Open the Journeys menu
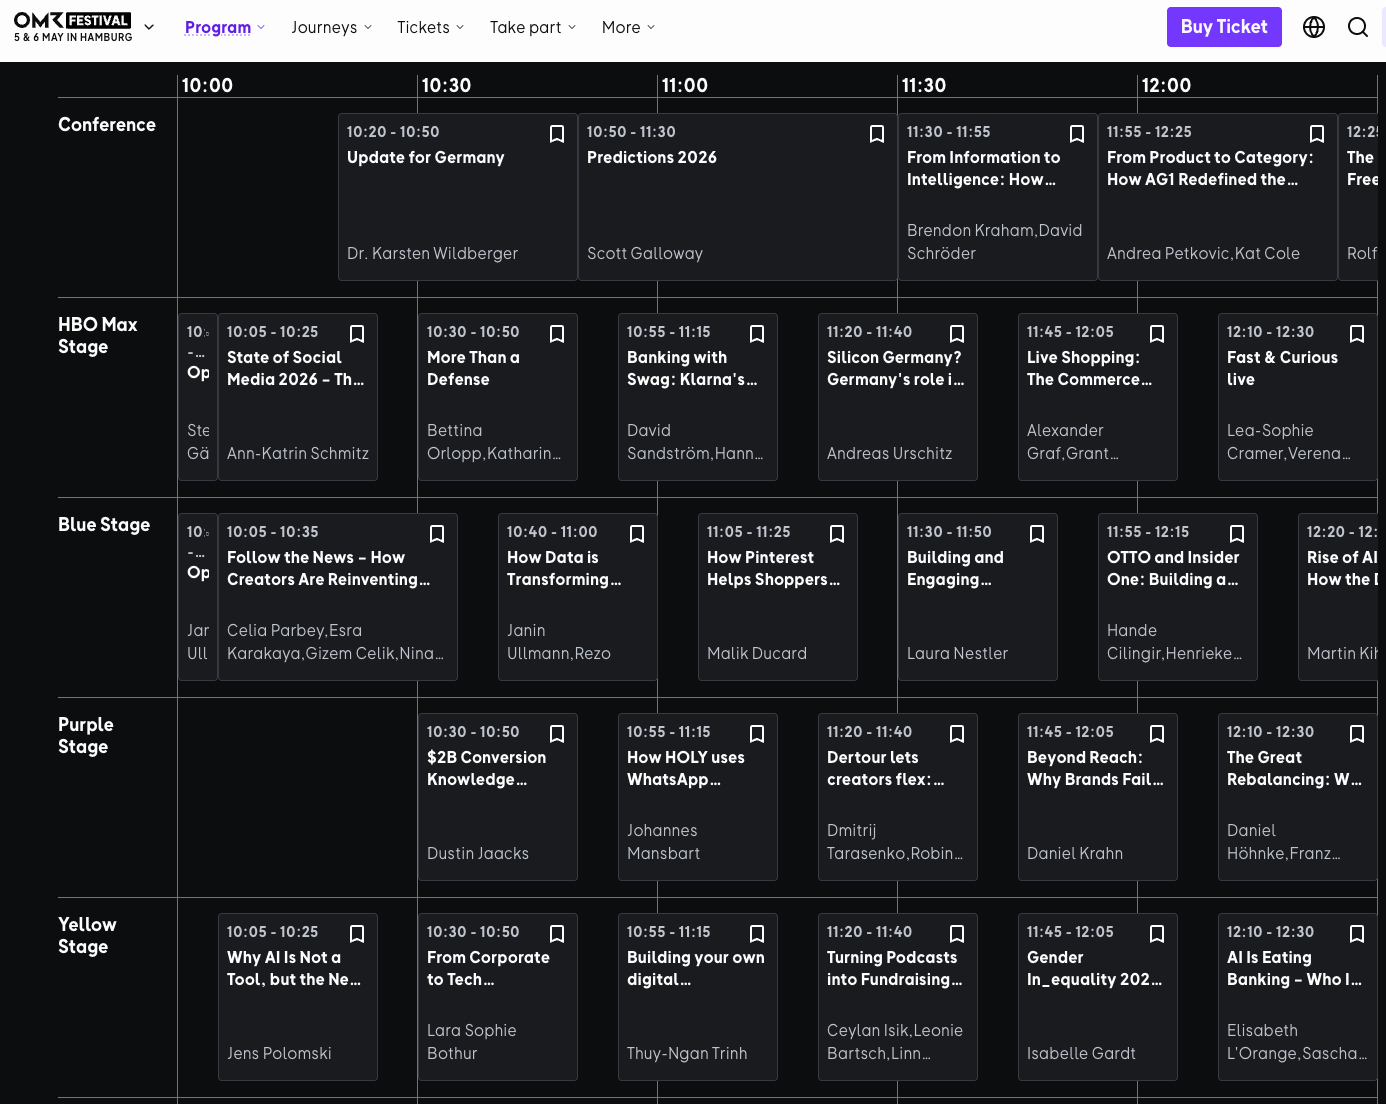 click(331, 27)
